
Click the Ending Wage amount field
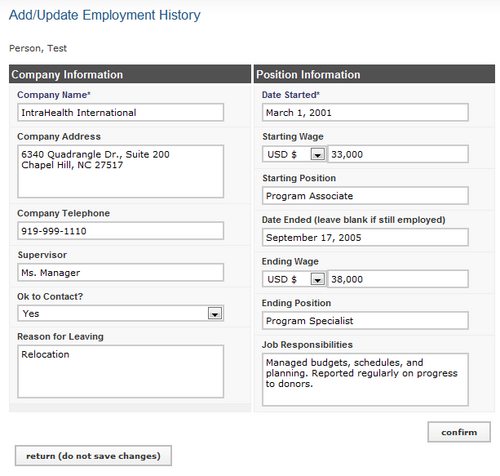(398, 279)
